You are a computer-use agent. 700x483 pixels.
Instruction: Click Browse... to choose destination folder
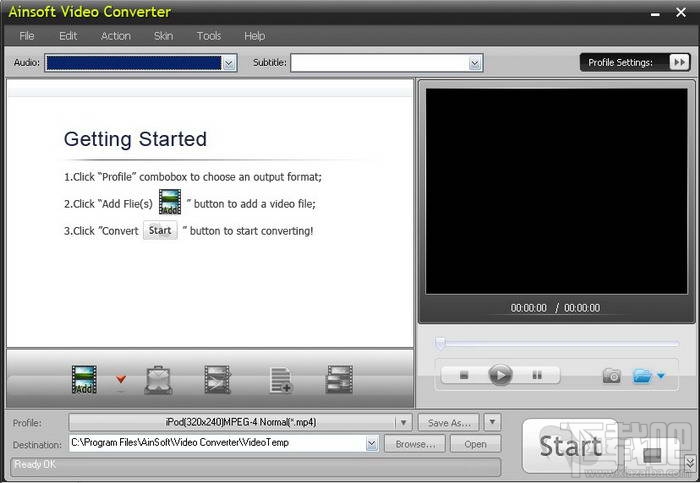coord(415,444)
